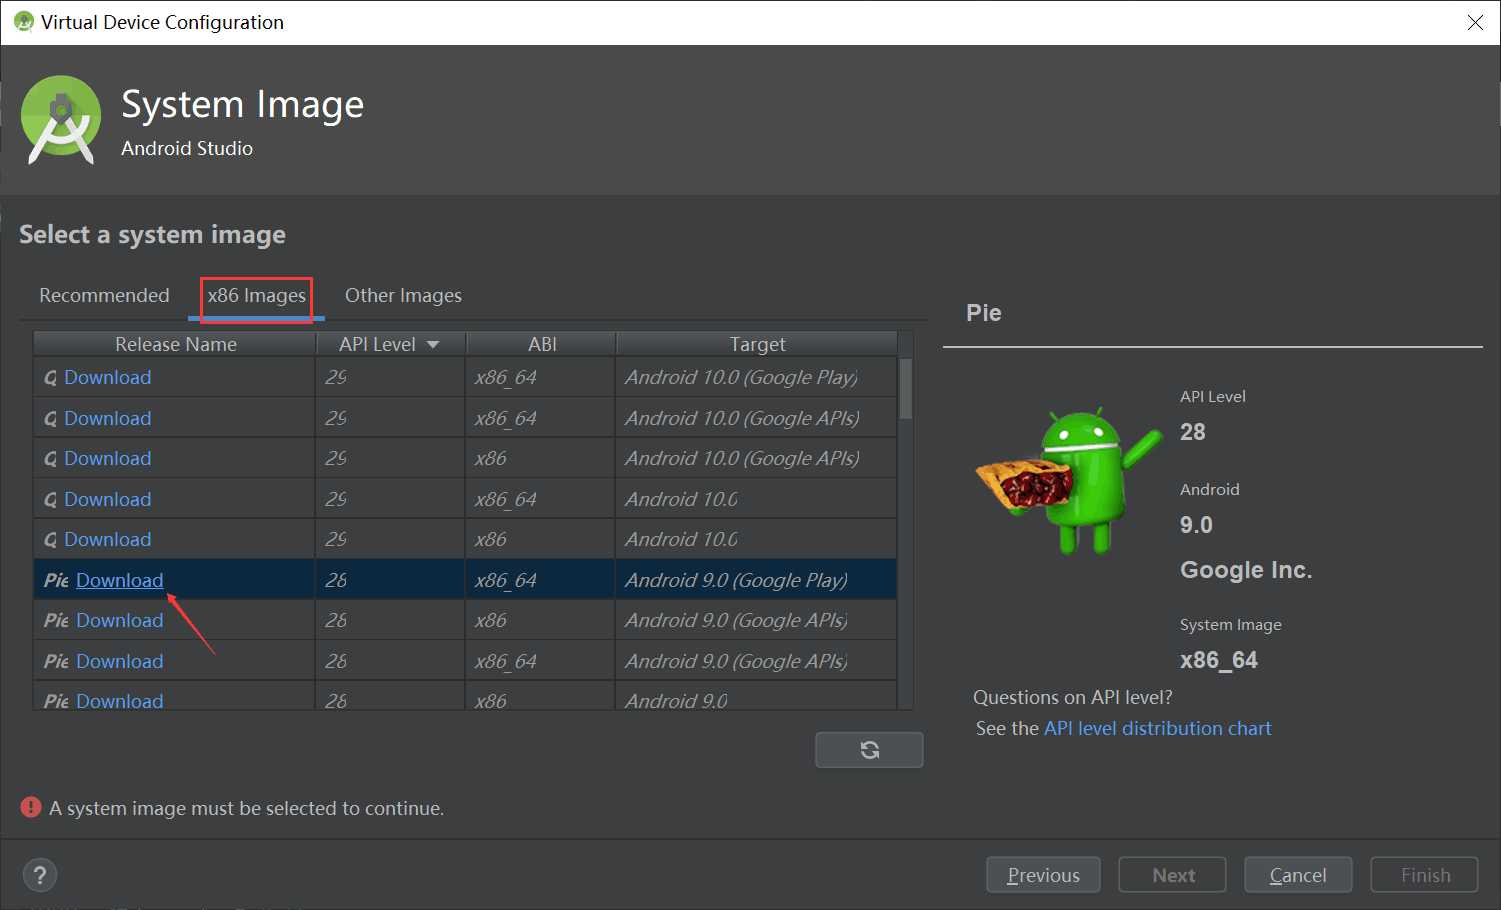The image size is (1501, 910).
Task: Download Pie x86_64 Android 9.0 (Google APIs) image
Action: (x=120, y=661)
